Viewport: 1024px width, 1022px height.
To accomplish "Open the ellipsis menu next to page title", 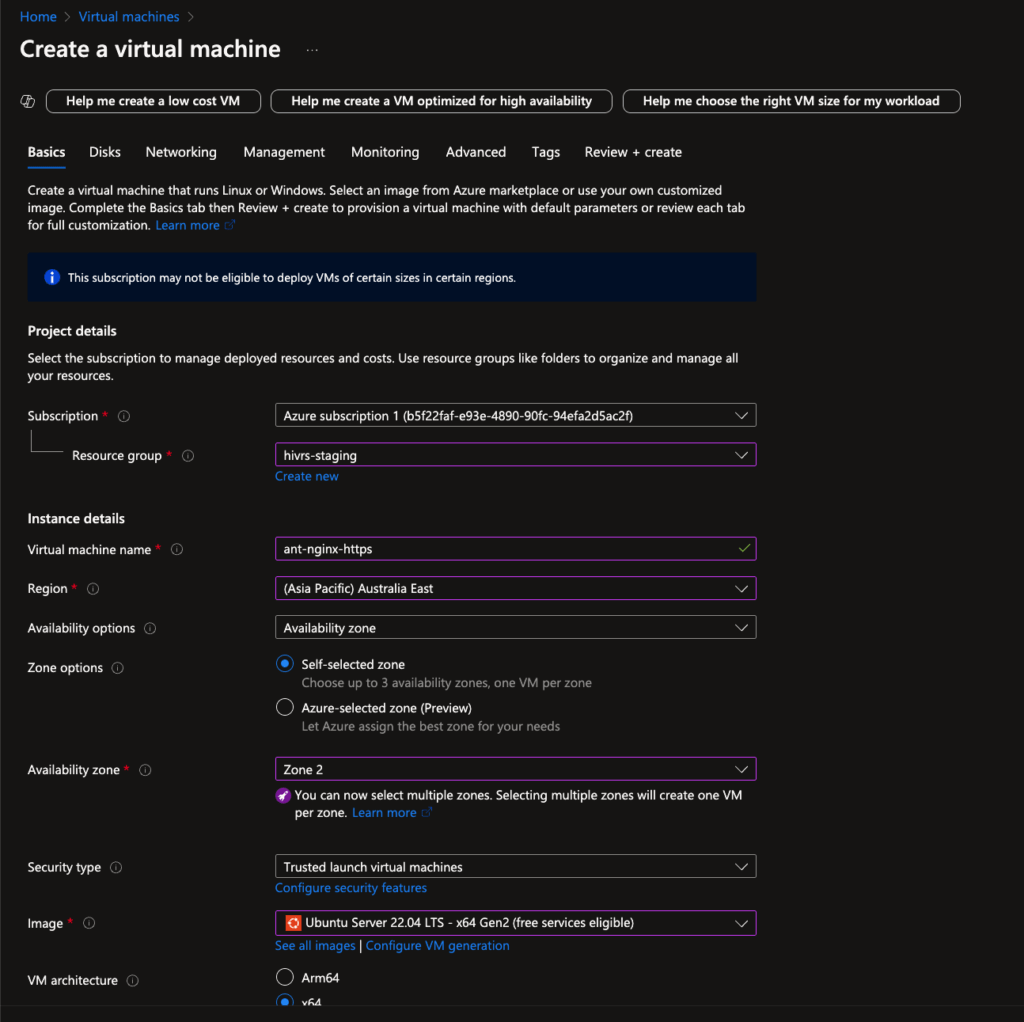I will [312, 50].
